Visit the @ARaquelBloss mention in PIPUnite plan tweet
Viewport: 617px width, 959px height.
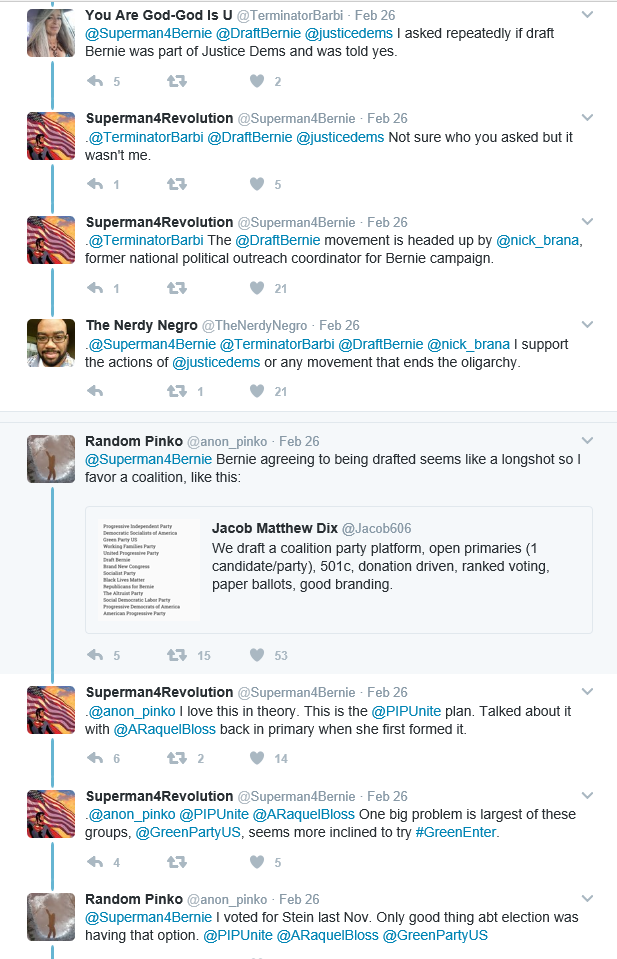pos(164,730)
